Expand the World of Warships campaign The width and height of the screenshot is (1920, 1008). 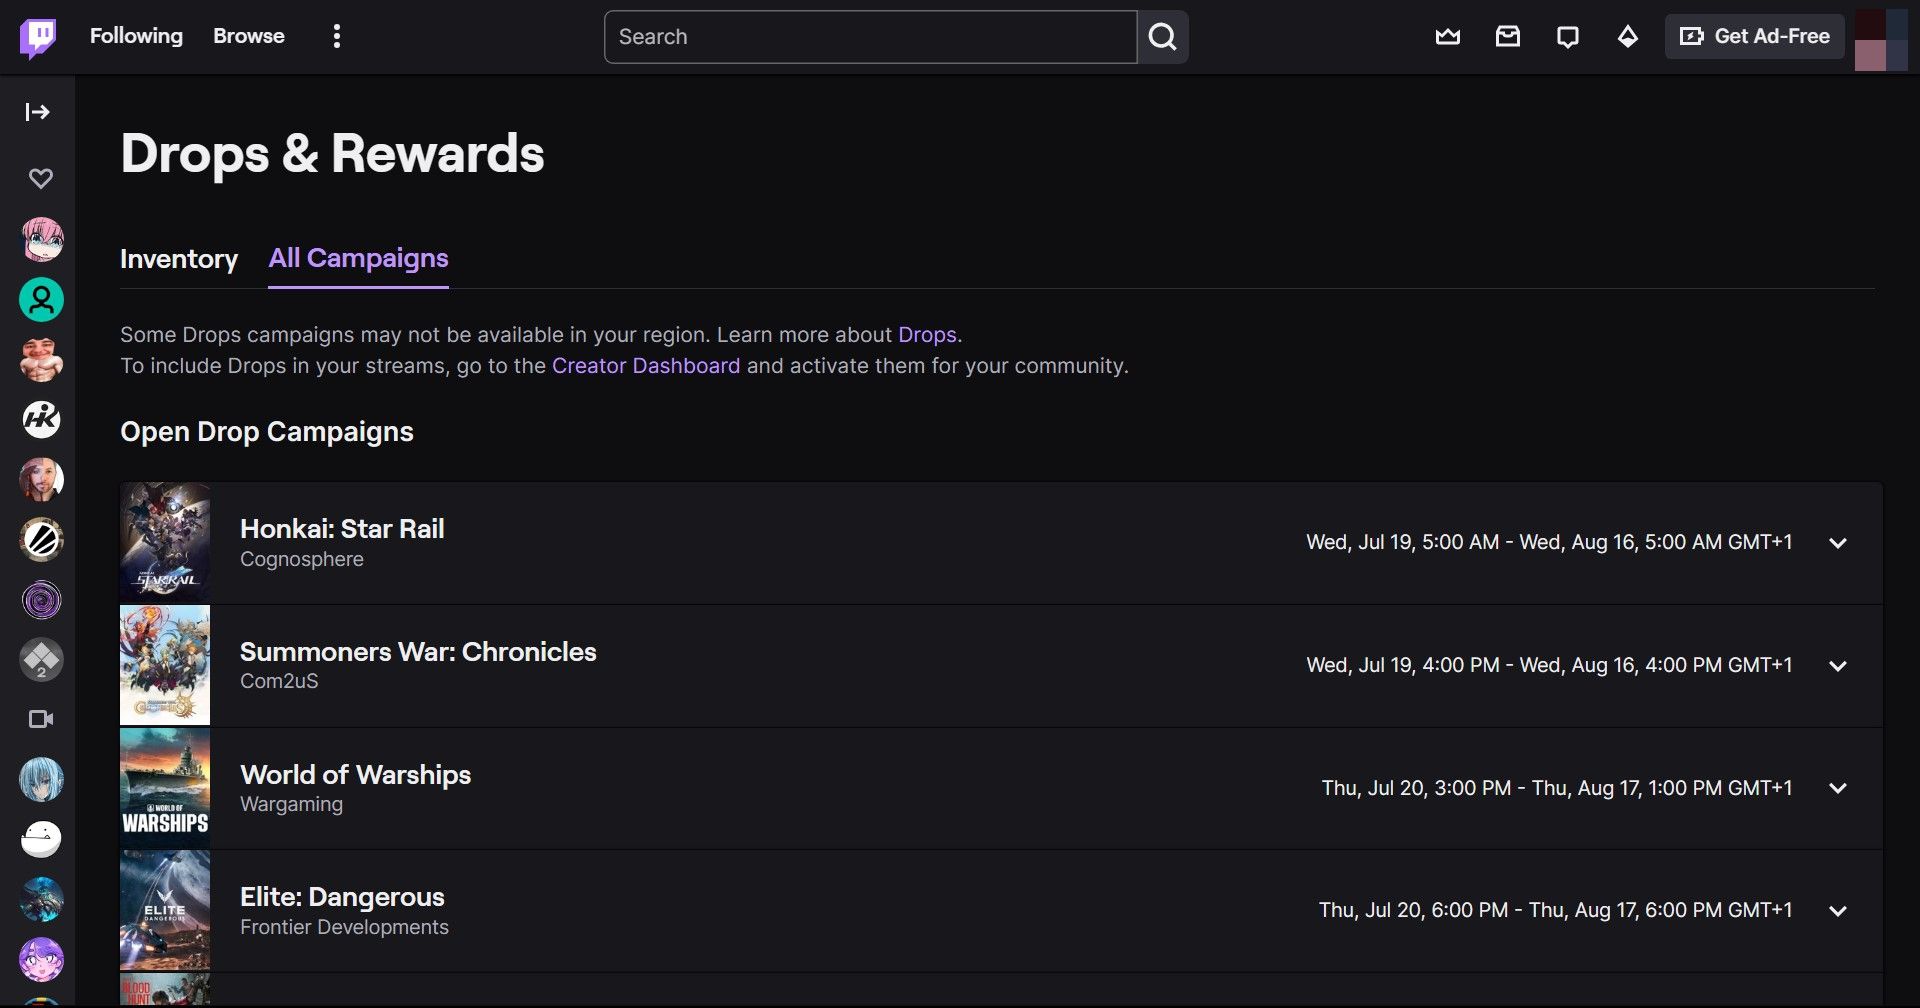[1839, 787]
